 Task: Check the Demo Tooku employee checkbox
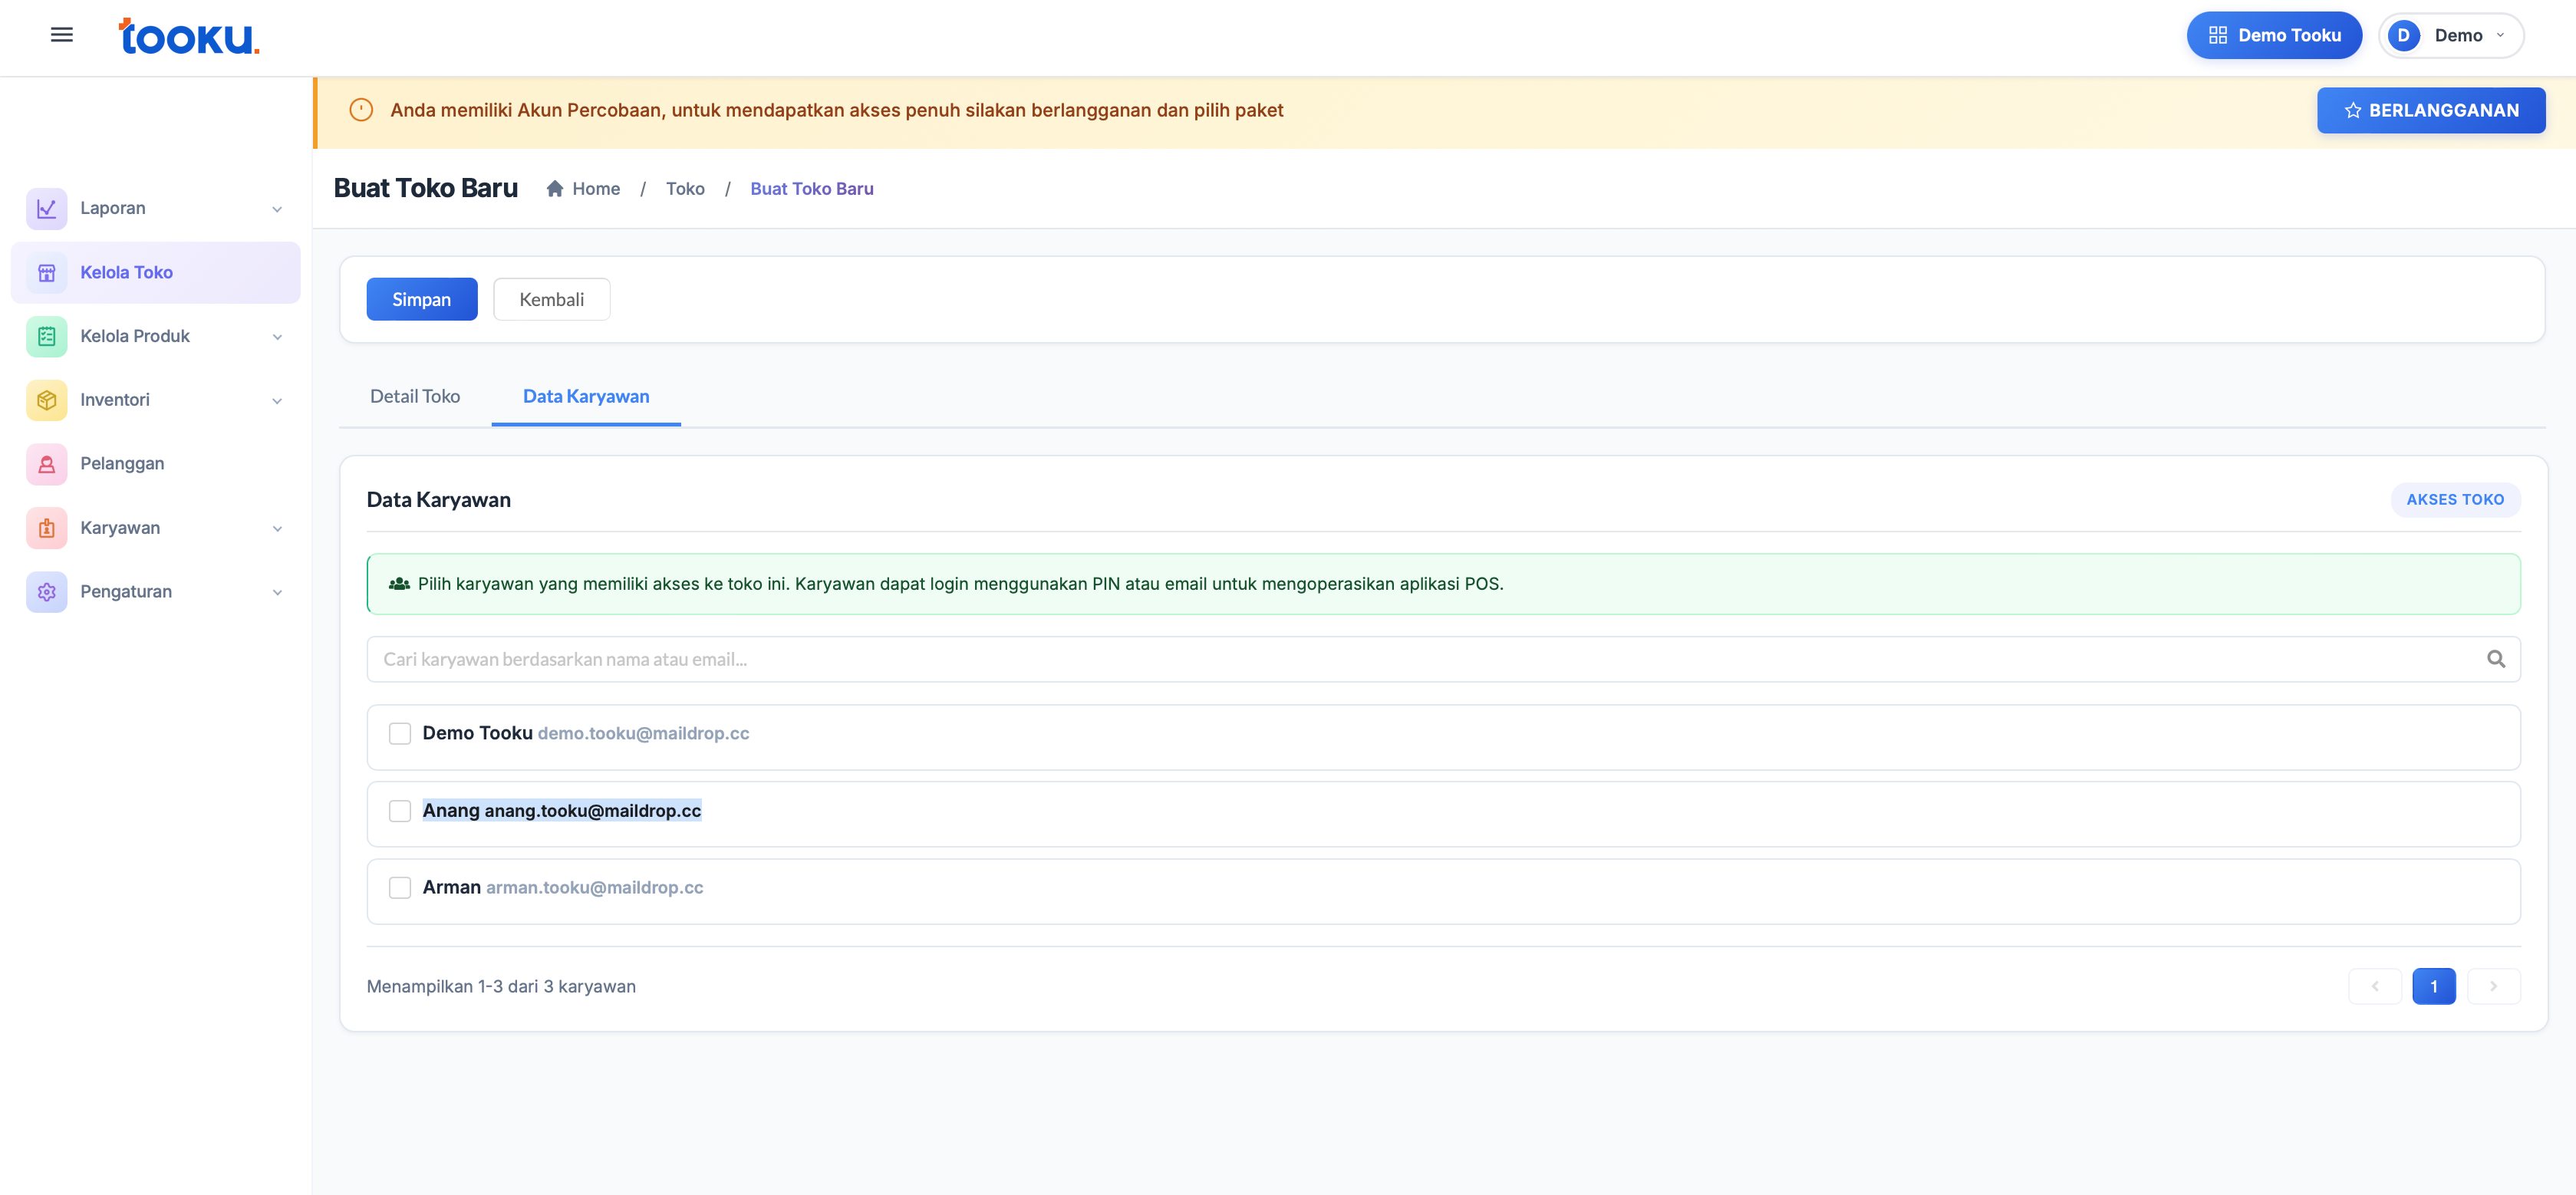pyautogui.click(x=400, y=733)
